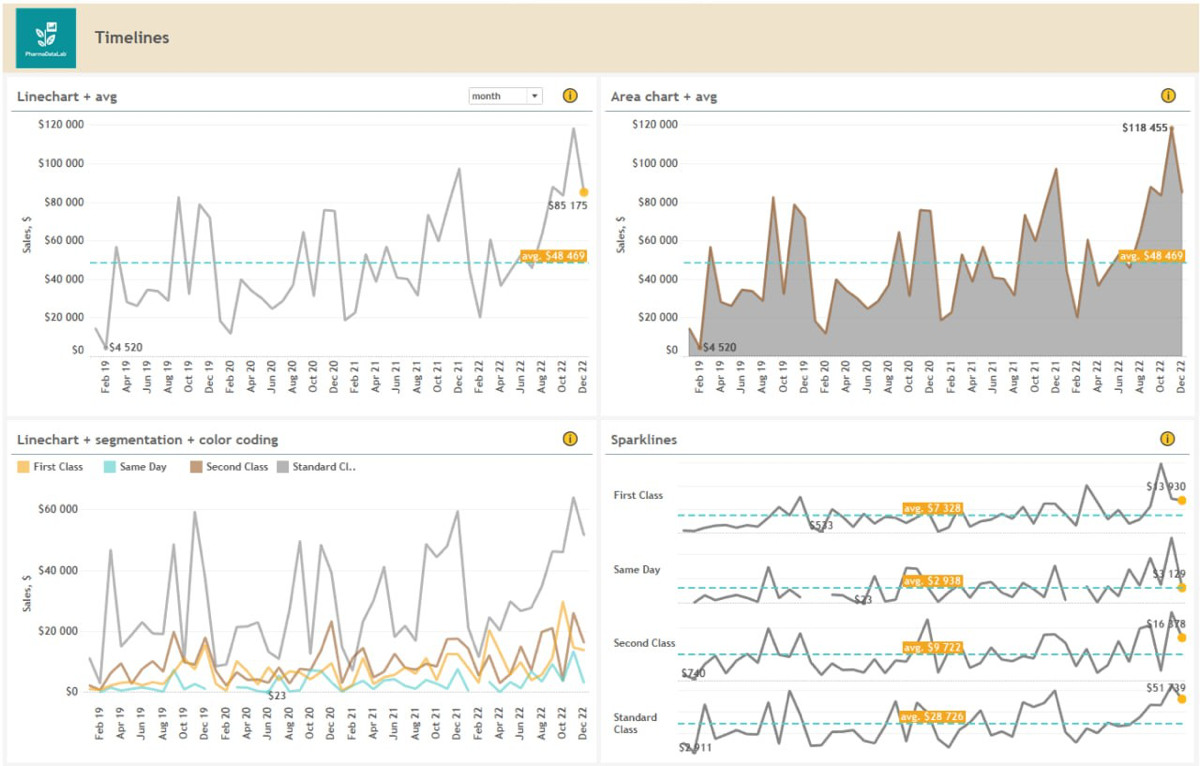Click the Second Class legend color swatch
This screenshot has height=766, width=1200.
[197, 466]
